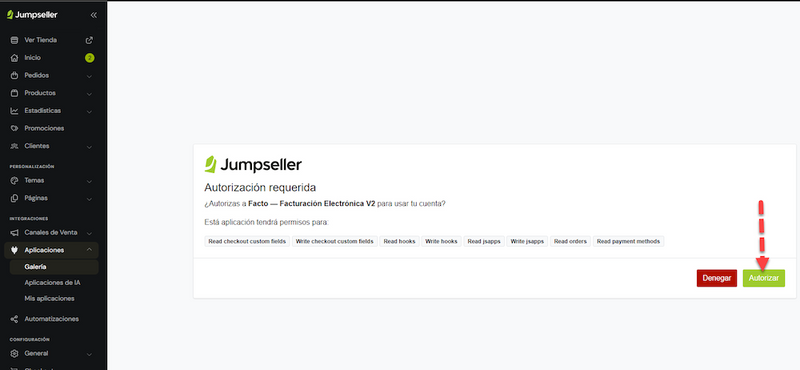Click the Aplicaciones plug icon
The height and width of the screenshot is (370, 800).
(14, 250)
